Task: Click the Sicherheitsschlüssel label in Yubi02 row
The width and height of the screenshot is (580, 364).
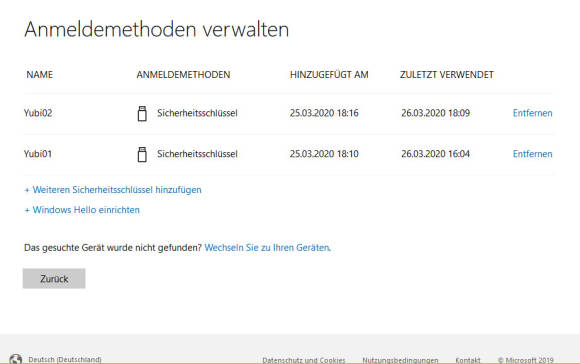Action: (x=197, y=113)
